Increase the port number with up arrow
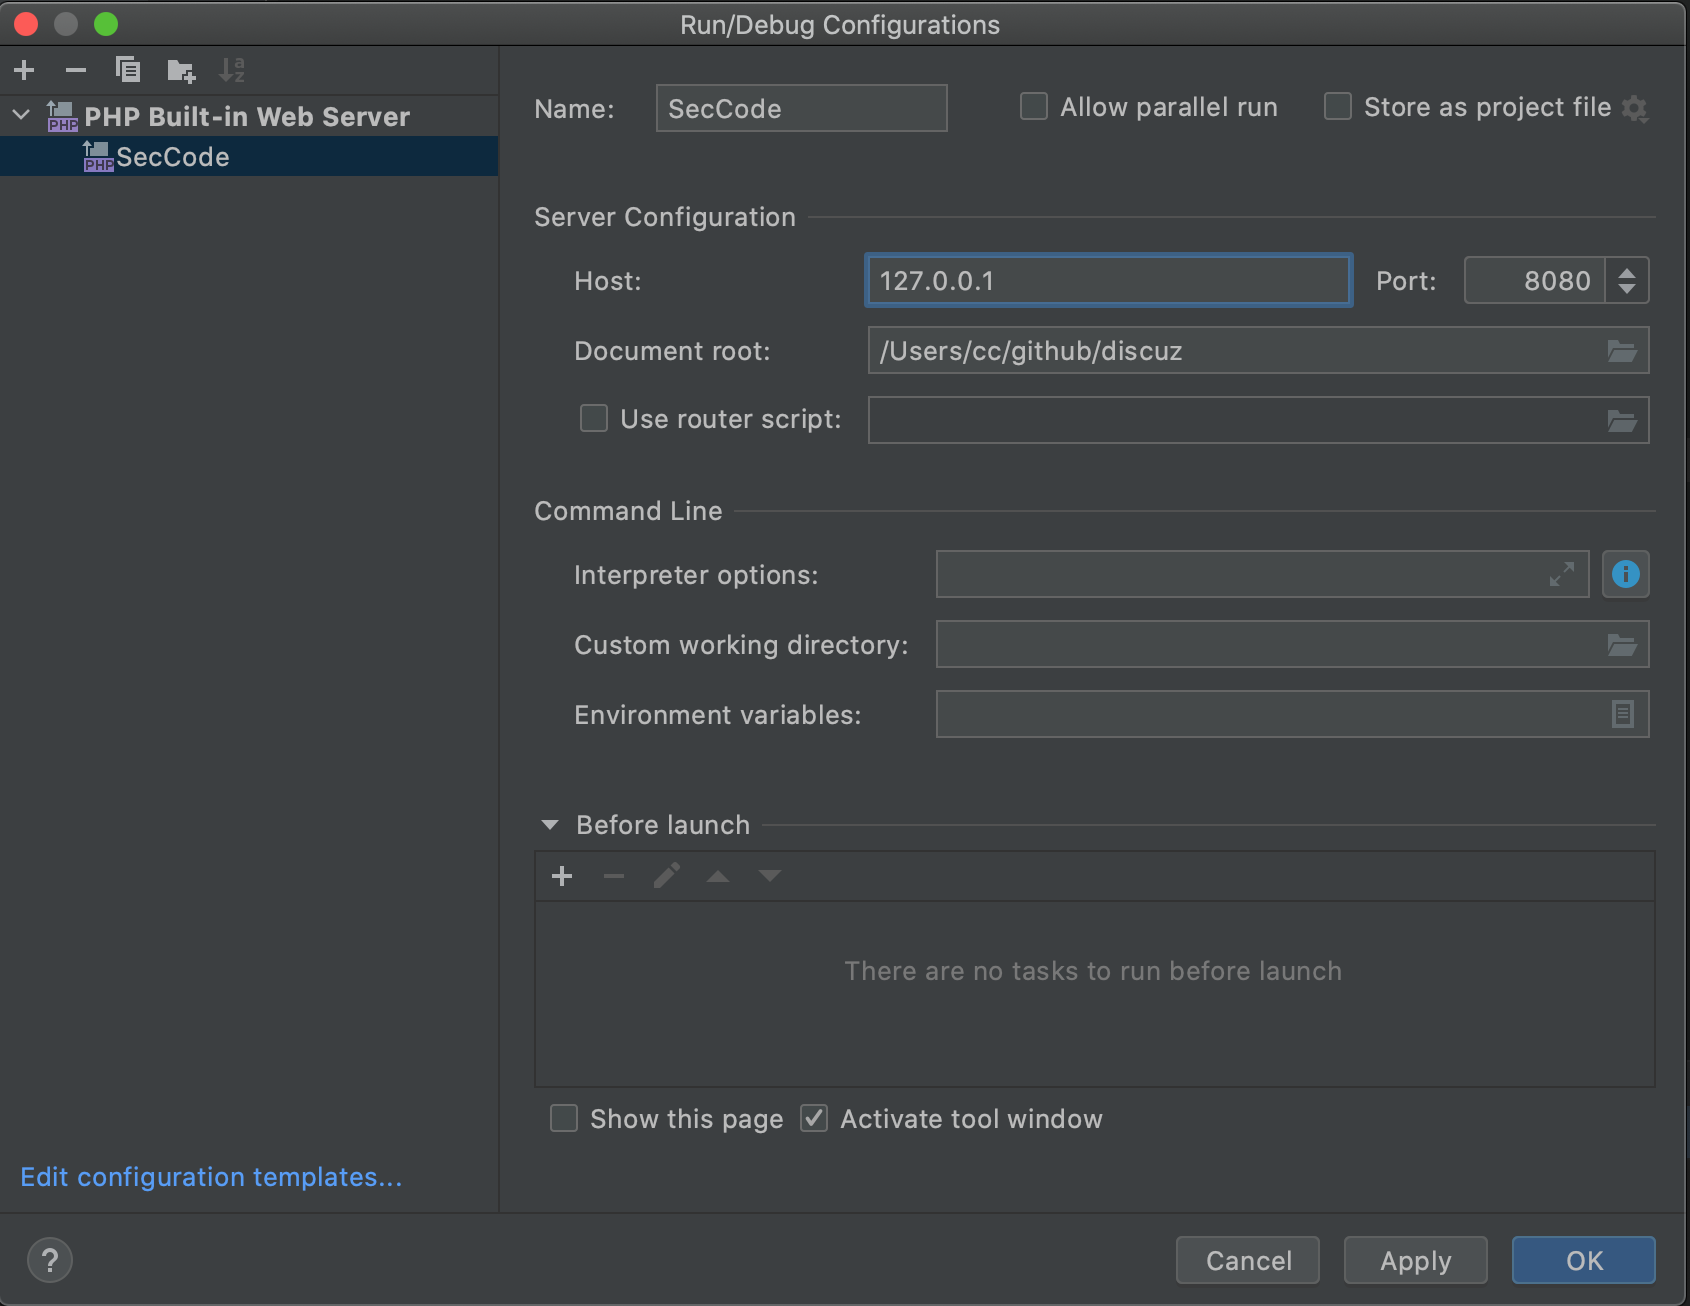 pos(1627,271)
